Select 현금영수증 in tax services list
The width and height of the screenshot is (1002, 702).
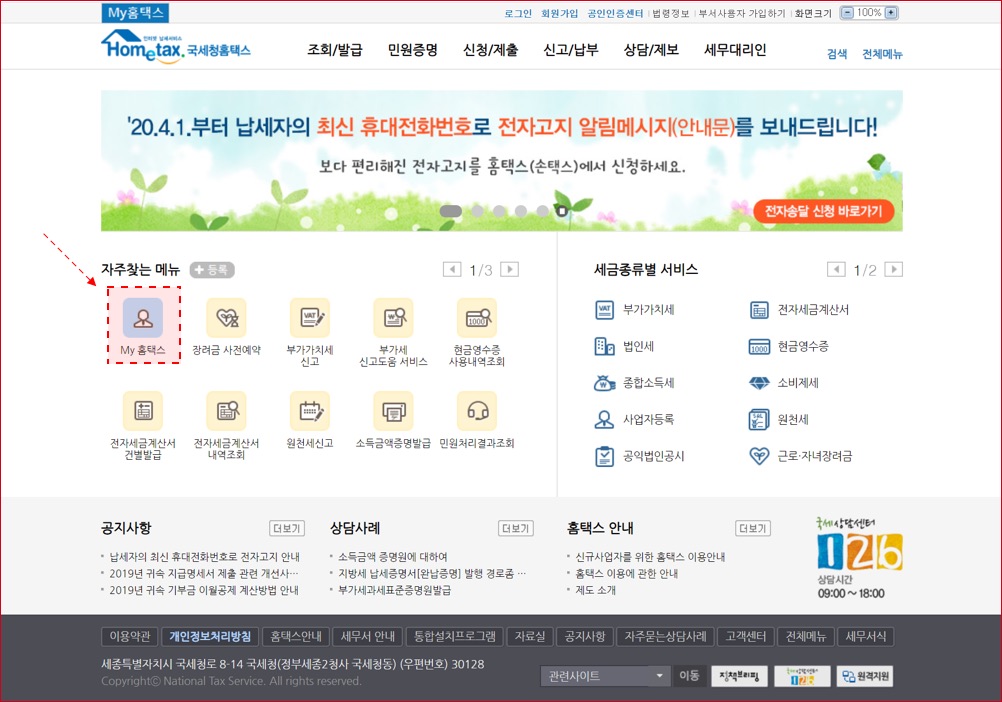(789, 346)
